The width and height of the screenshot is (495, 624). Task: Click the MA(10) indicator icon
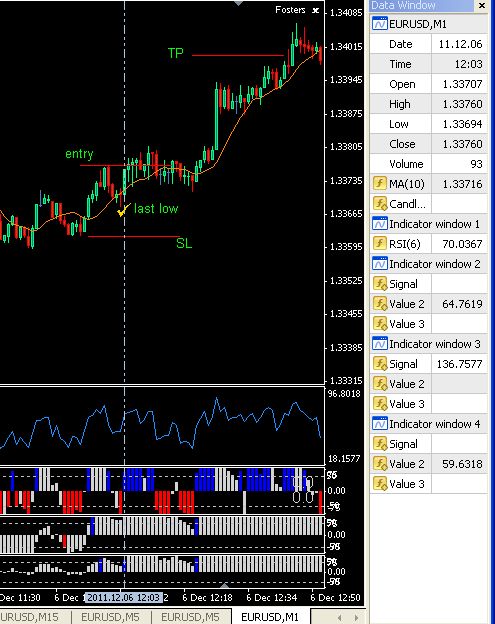[x=380, y=184]
